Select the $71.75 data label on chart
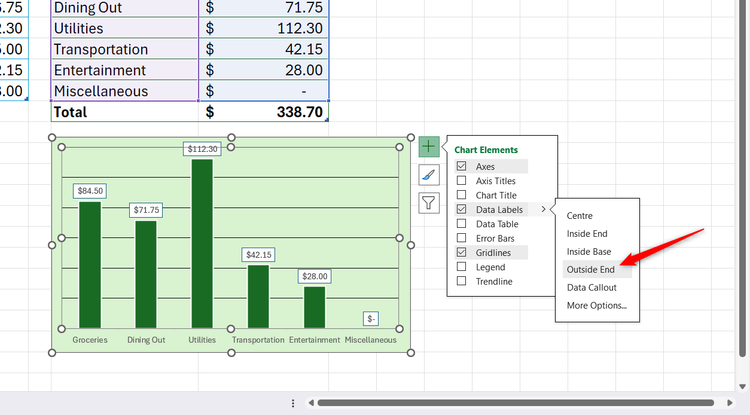Viewport: 750px width, 415px height. pos(146,210)
